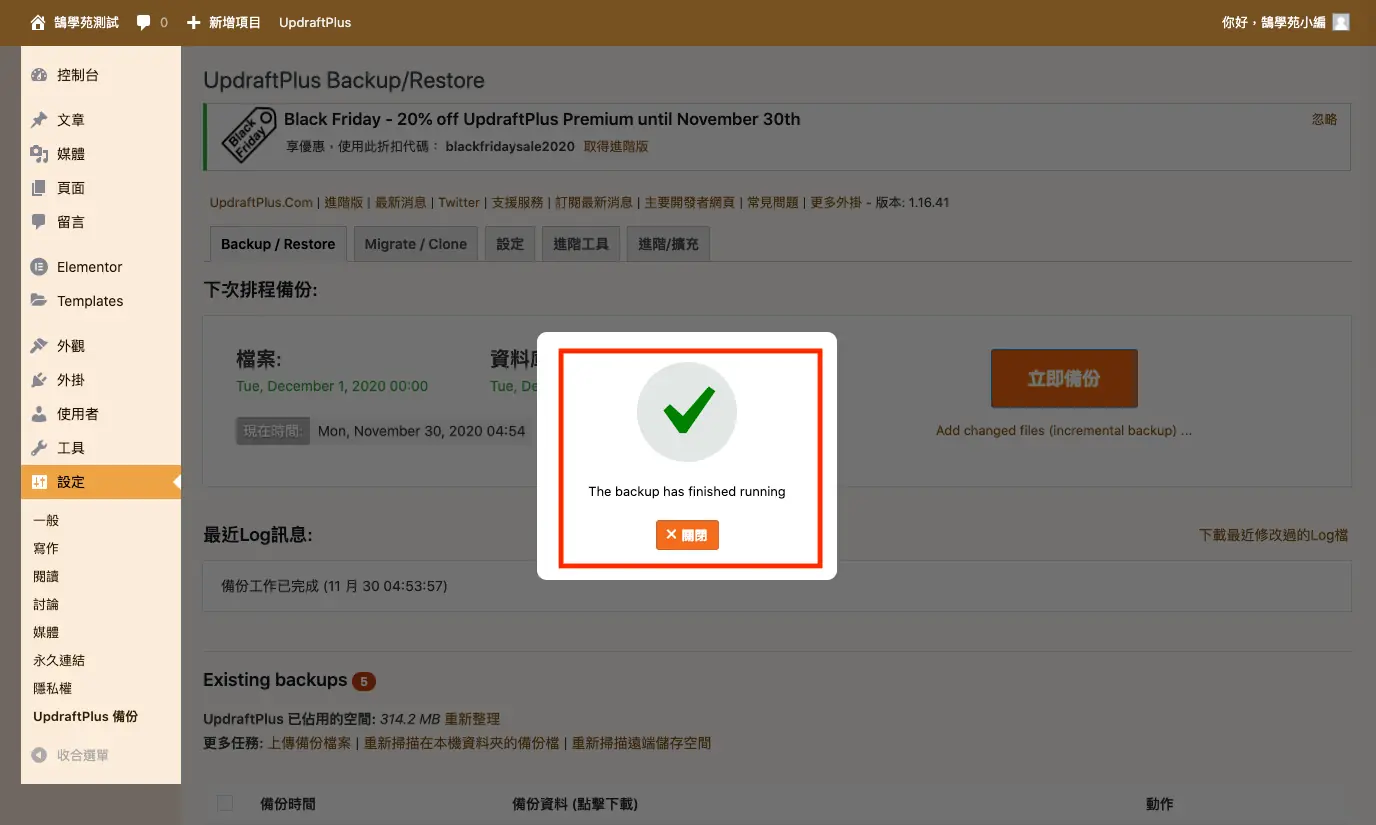Viewport: 1376px width, 825px height.
Task: Click the 外掛 plugin icon
Action: tap(39, 380)
